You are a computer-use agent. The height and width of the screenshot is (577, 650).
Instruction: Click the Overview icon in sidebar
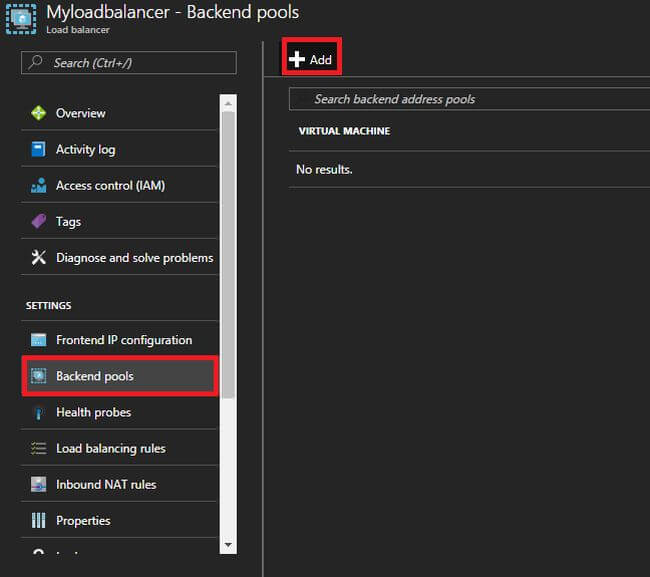coord(39,113)
